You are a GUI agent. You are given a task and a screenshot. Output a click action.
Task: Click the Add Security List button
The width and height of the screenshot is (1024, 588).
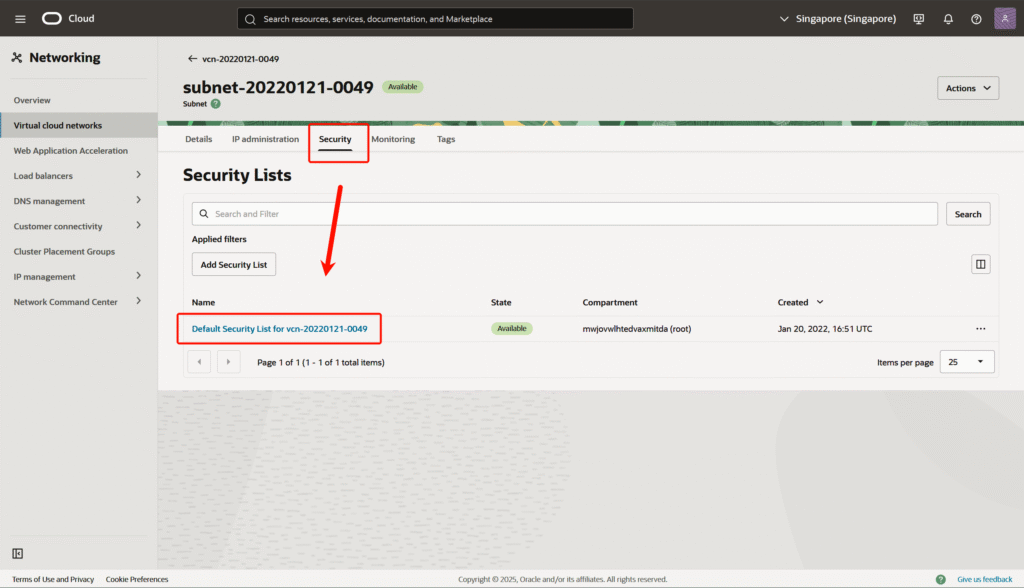click(234, 264)
